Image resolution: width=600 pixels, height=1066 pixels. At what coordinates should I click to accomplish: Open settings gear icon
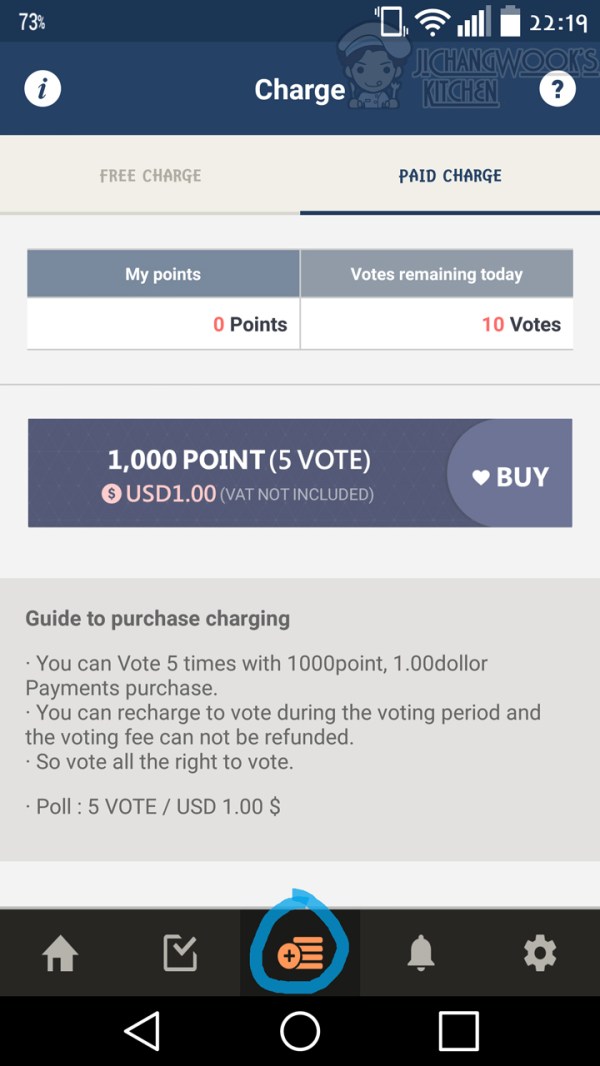point(540,955)
